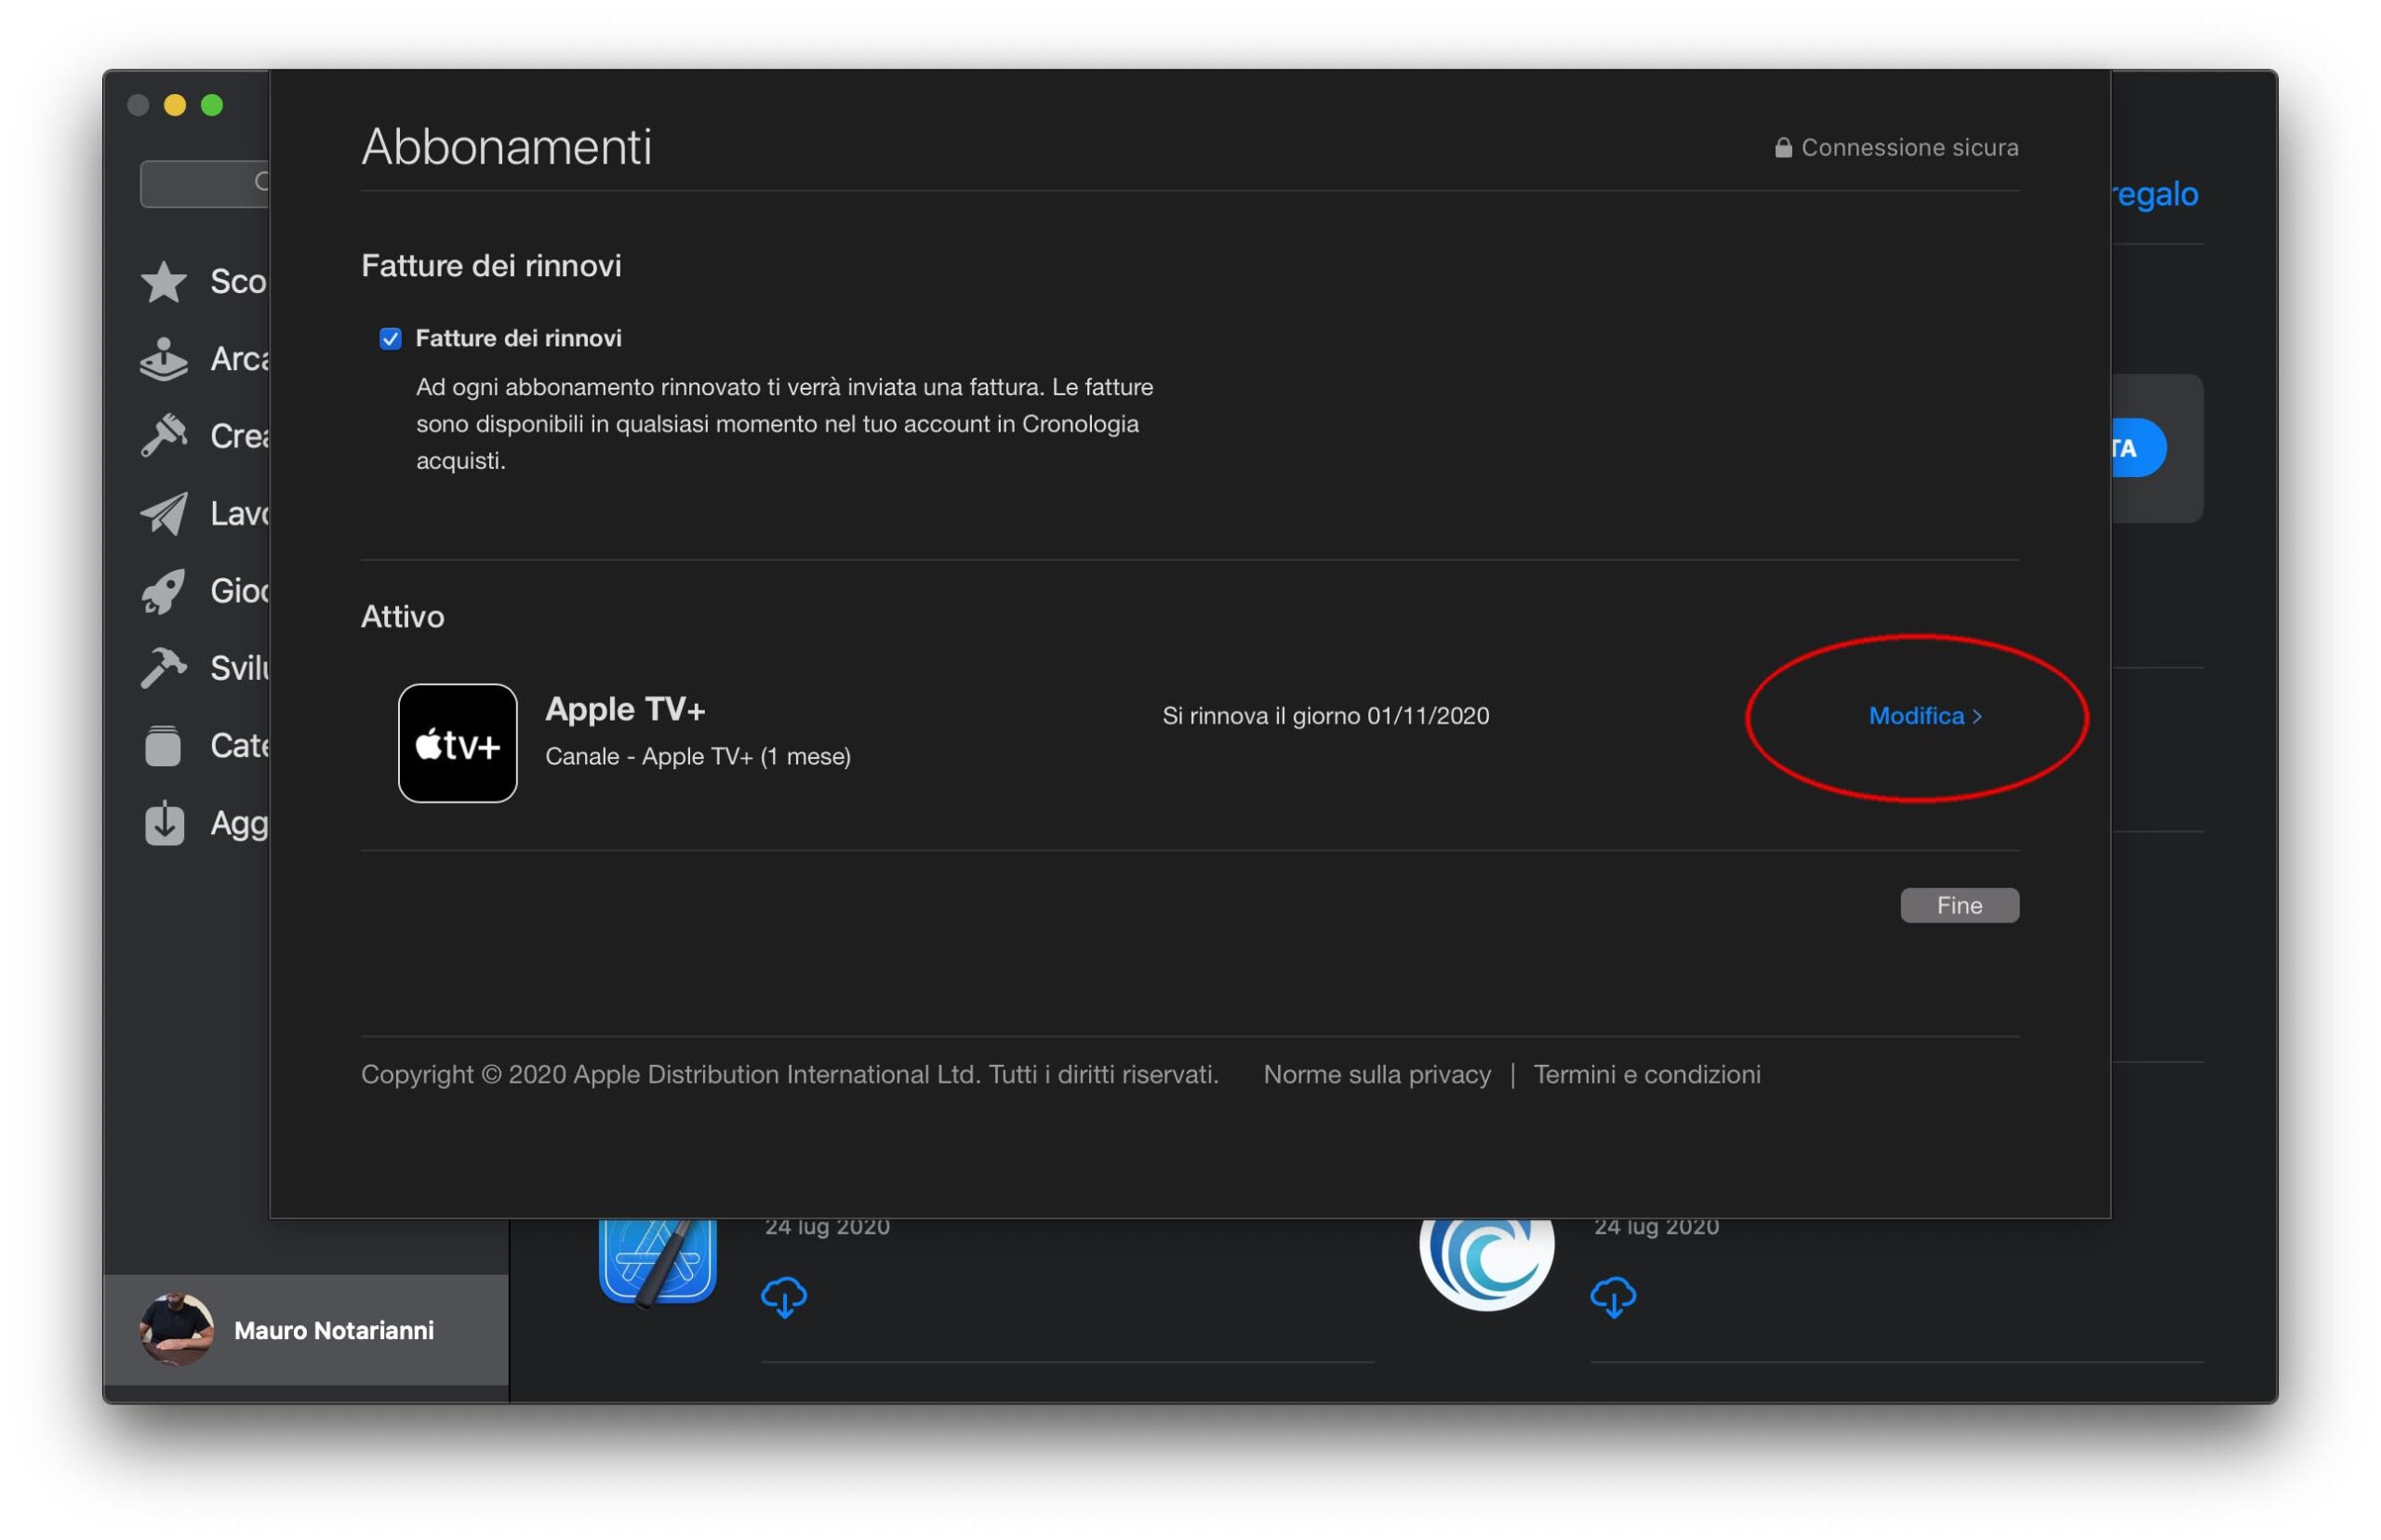Open Sviluppa hammer icon in sidebar

163,668
